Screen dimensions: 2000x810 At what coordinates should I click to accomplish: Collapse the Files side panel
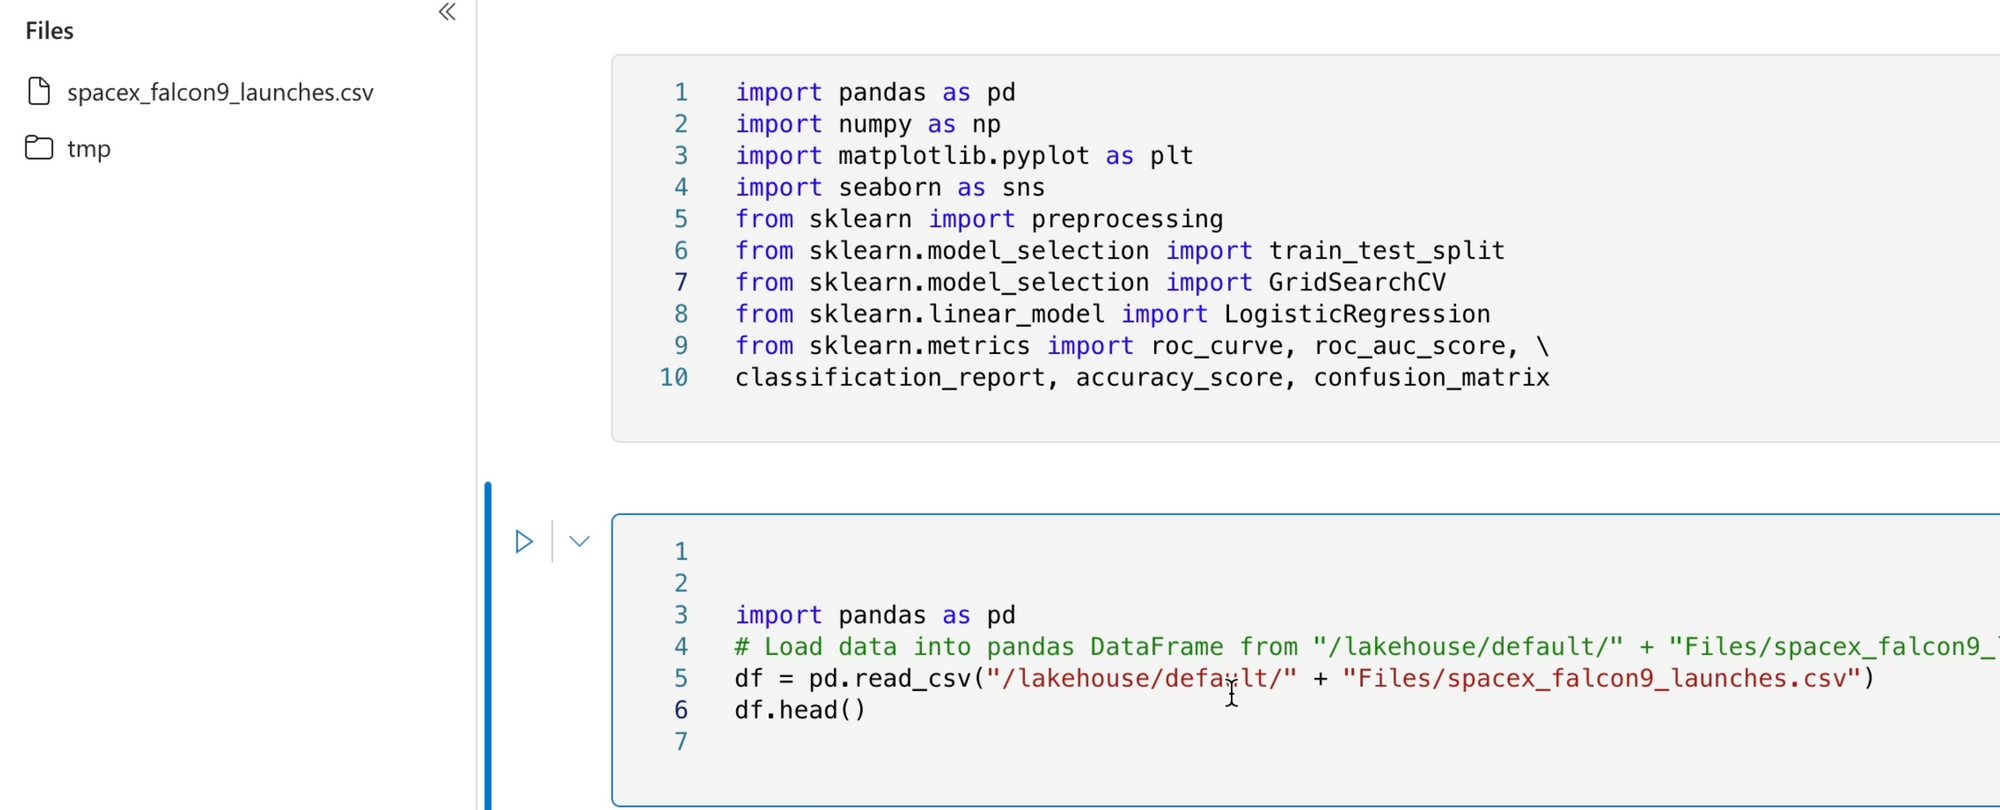[447, 12]
